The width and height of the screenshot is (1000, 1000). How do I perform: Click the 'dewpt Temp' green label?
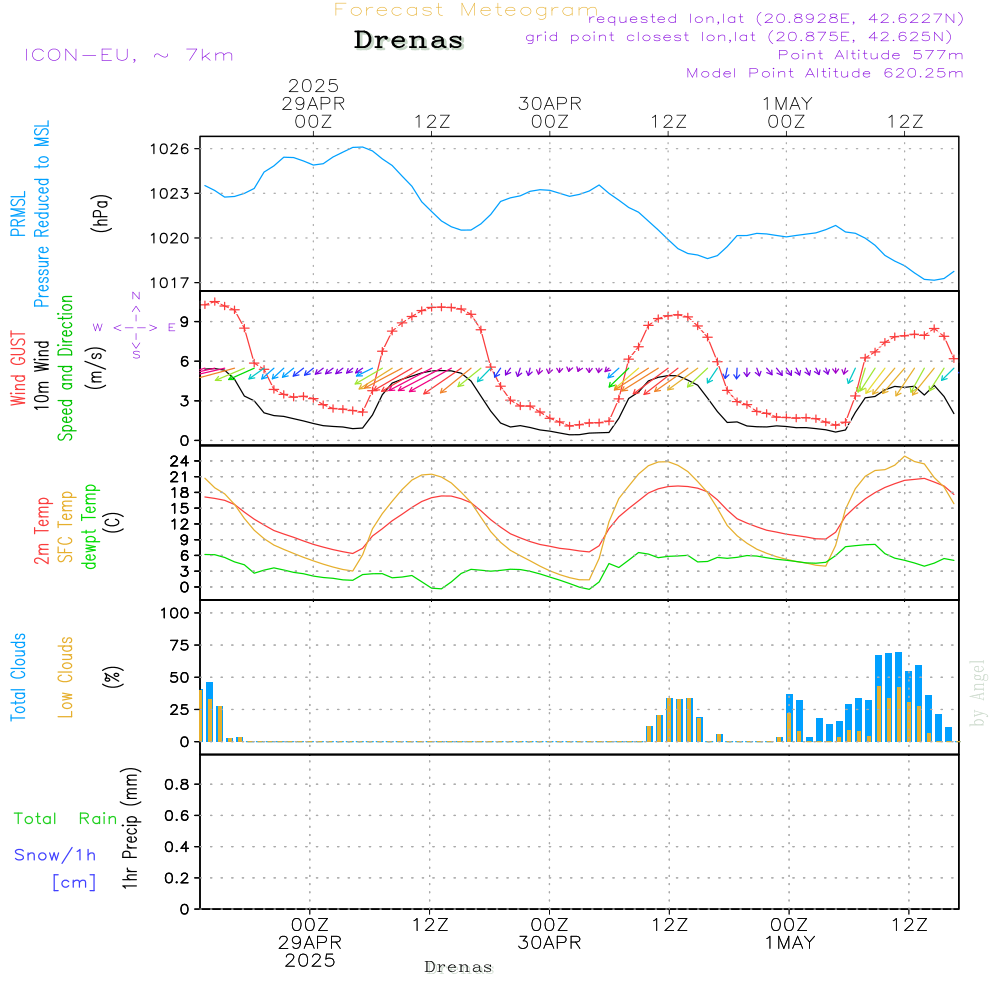tap(89, 526)
